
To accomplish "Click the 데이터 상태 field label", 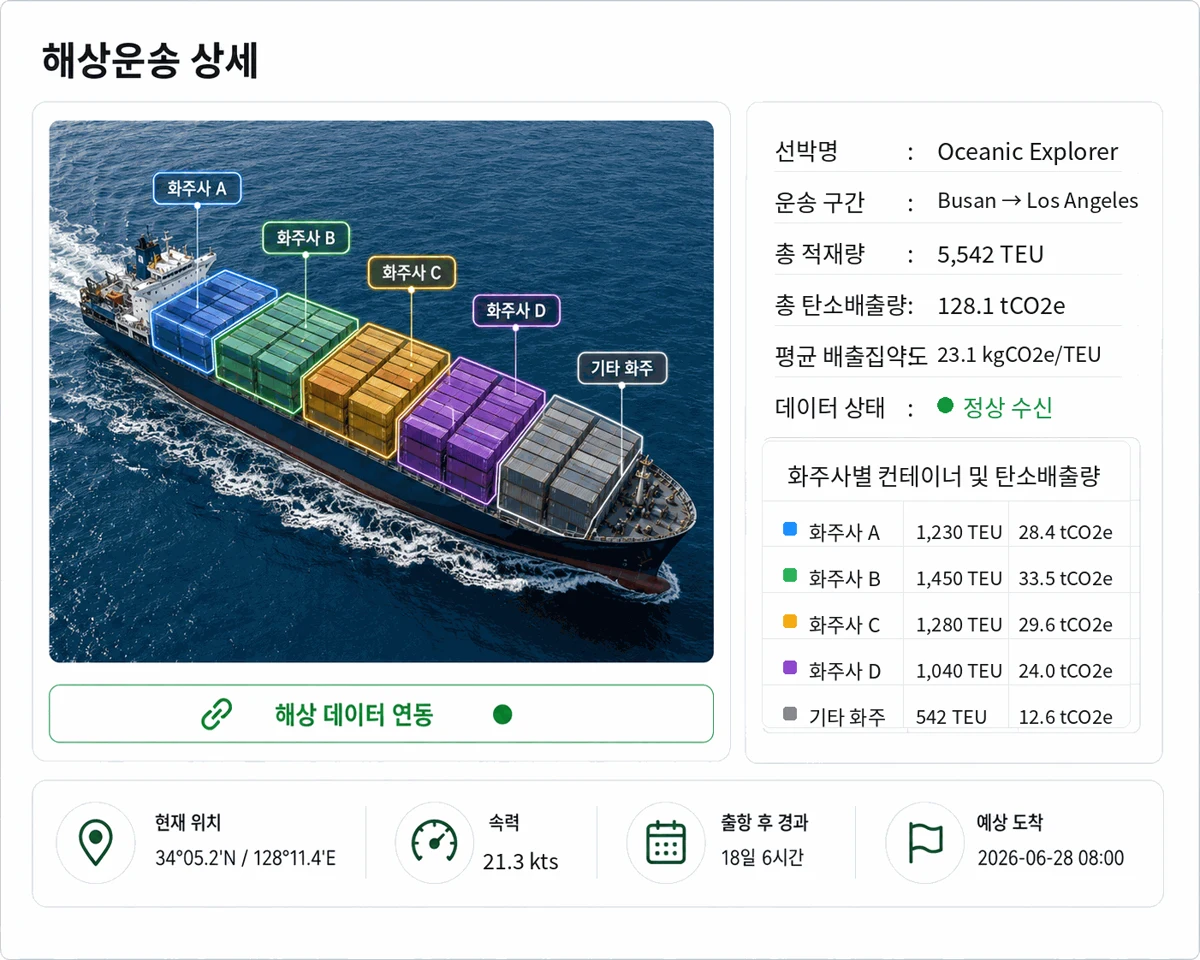I will 830,407.
